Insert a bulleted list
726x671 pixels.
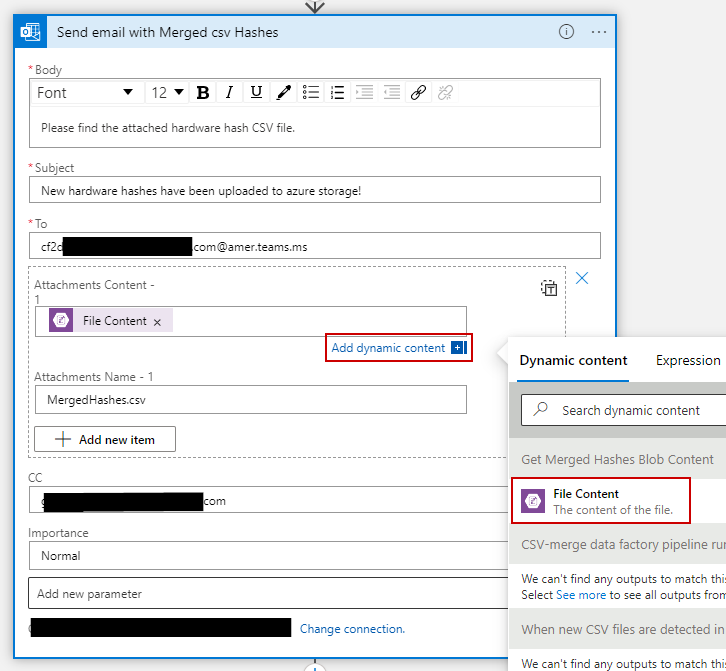(x=311, y=93)
